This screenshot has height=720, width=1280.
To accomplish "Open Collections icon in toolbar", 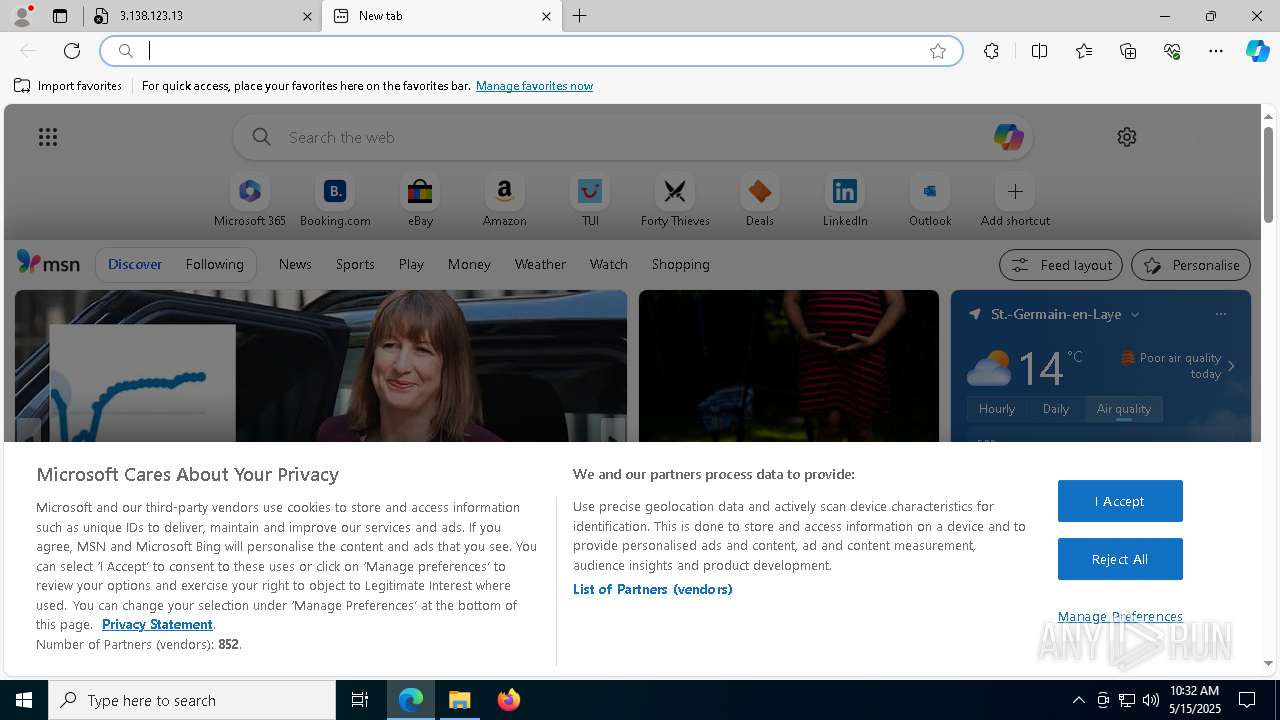I will click(x=1128, y=51).
